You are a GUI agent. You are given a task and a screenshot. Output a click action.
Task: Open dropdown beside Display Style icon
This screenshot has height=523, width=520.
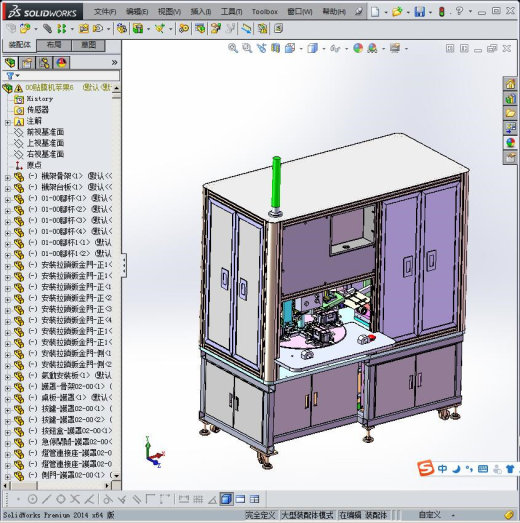point(324,49)
